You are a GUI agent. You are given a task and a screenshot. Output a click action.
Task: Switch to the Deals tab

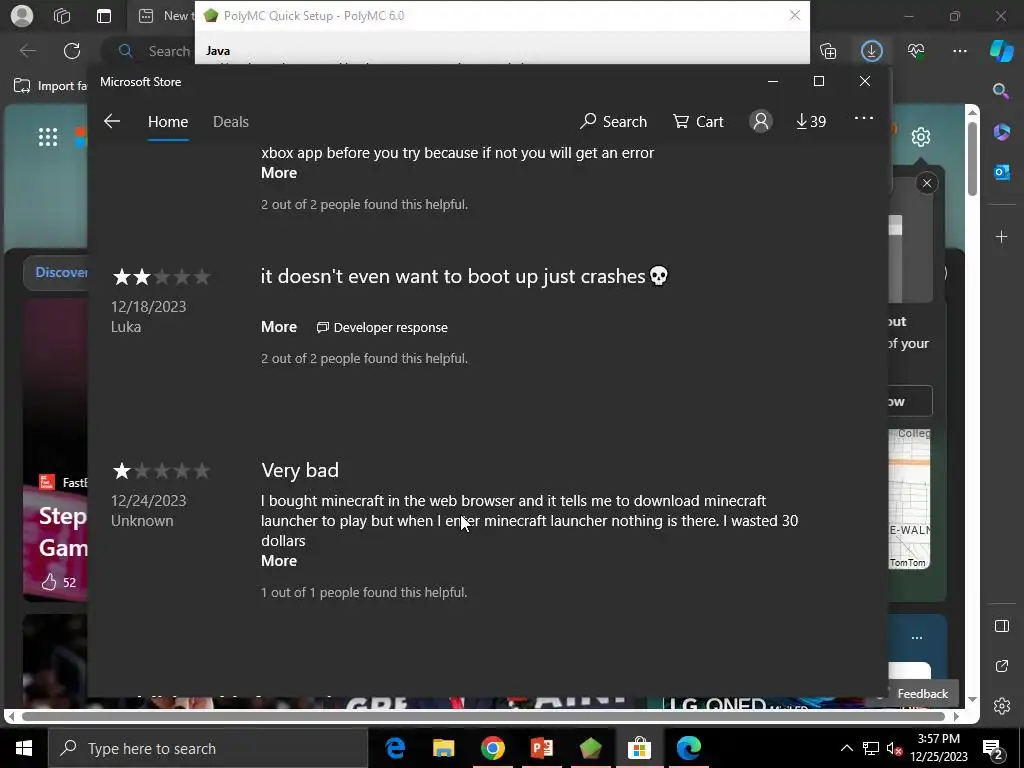click(231, 121)
